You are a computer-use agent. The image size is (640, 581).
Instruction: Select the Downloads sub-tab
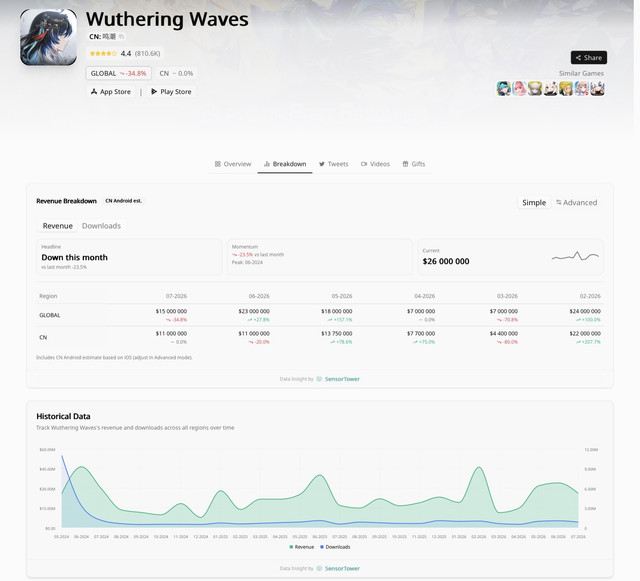[101, 226]
